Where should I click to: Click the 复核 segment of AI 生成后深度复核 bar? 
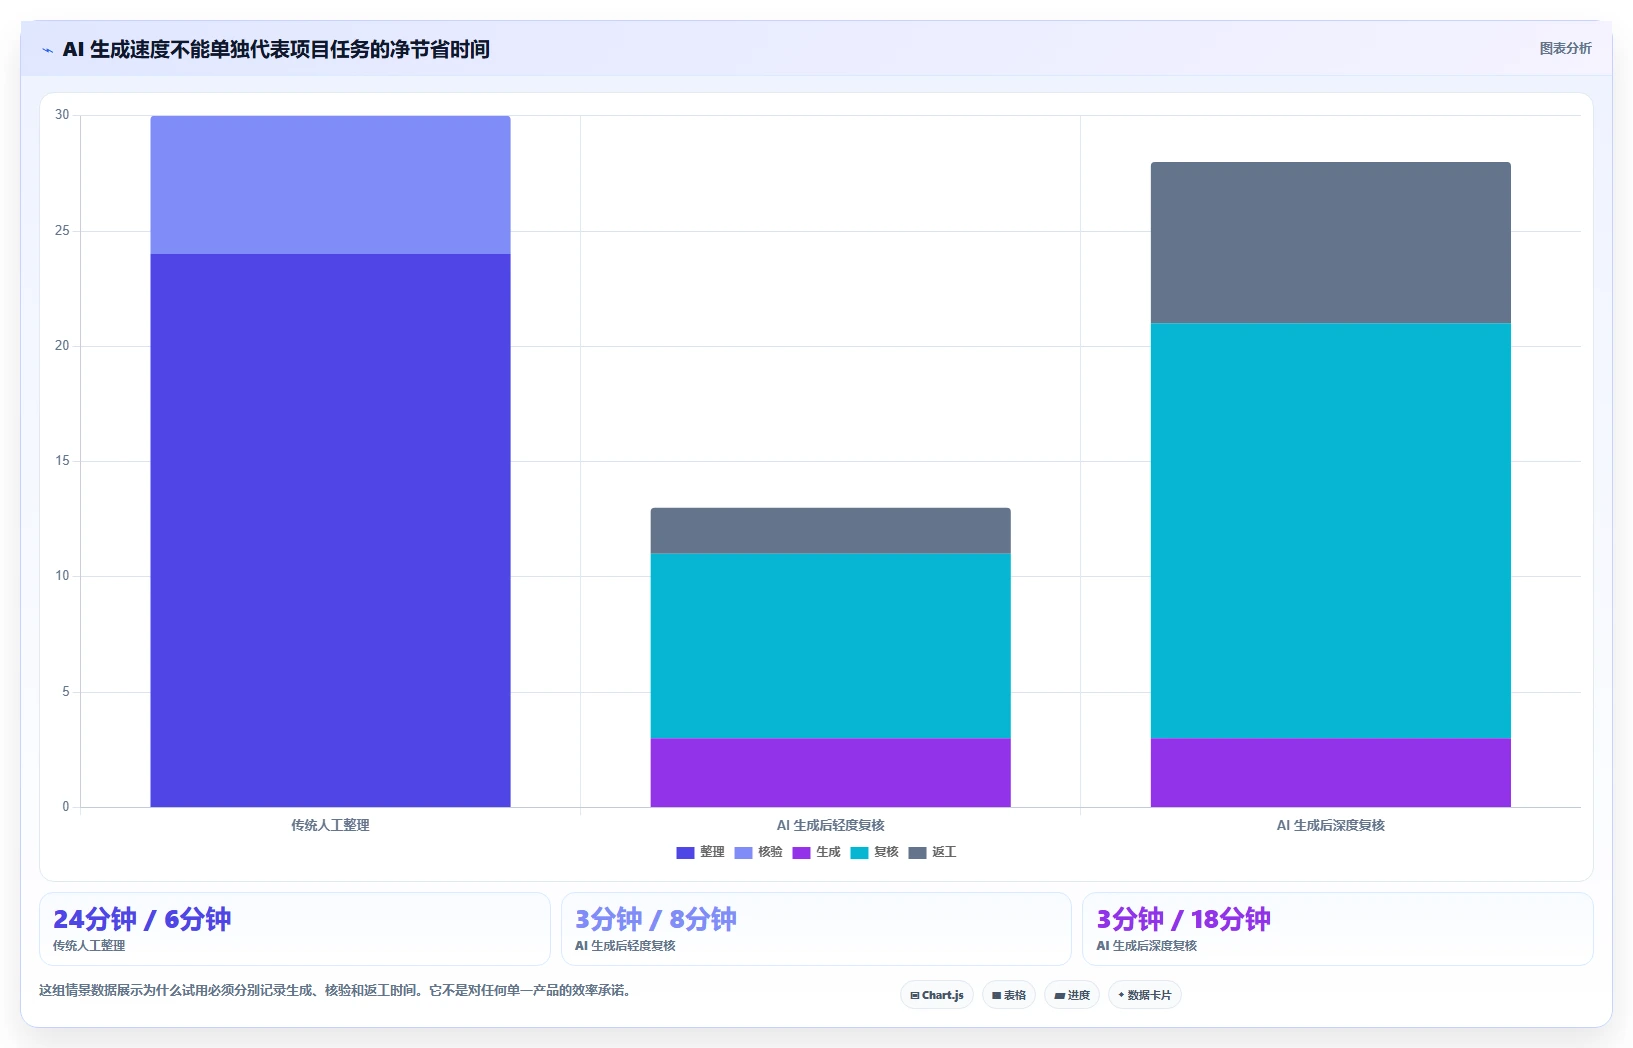(x=1330, y=531)
